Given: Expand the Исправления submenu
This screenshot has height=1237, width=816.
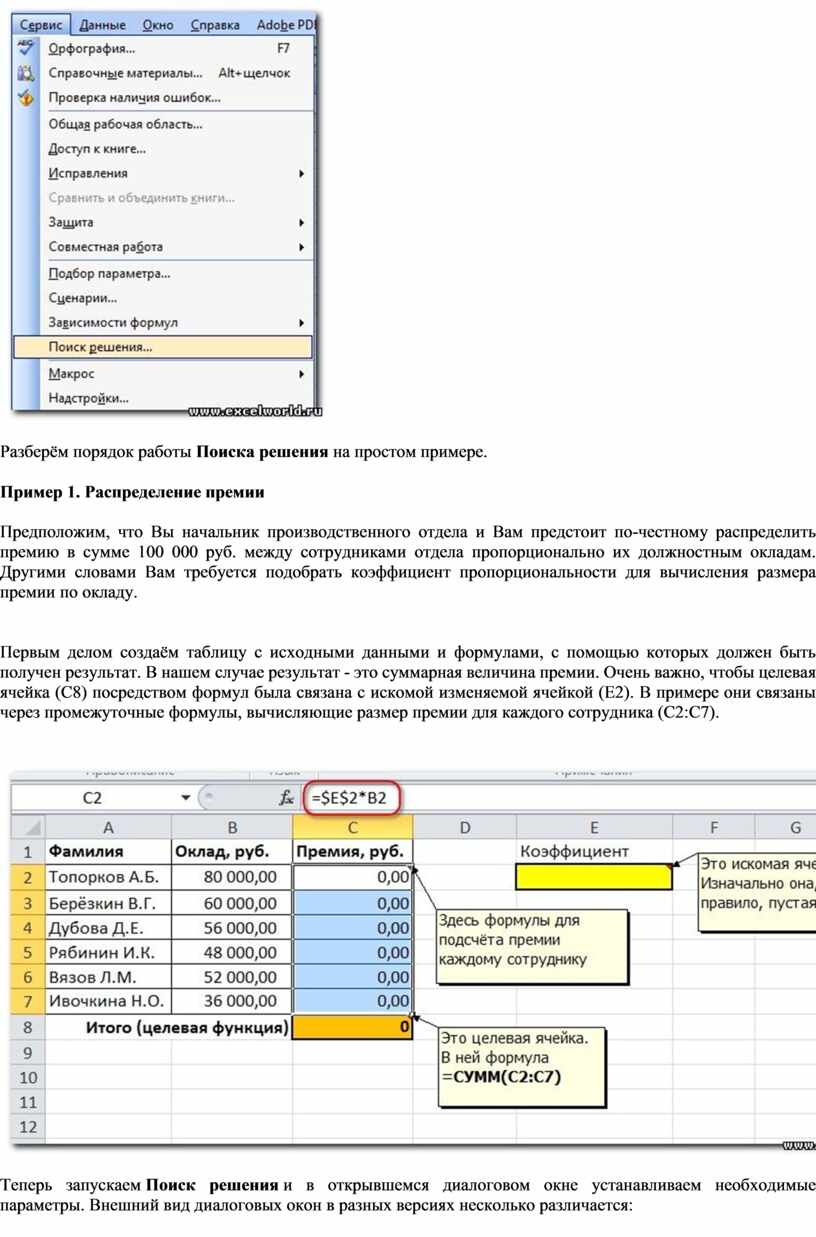Looking at the screenshot, I should (x=301, y=173).
